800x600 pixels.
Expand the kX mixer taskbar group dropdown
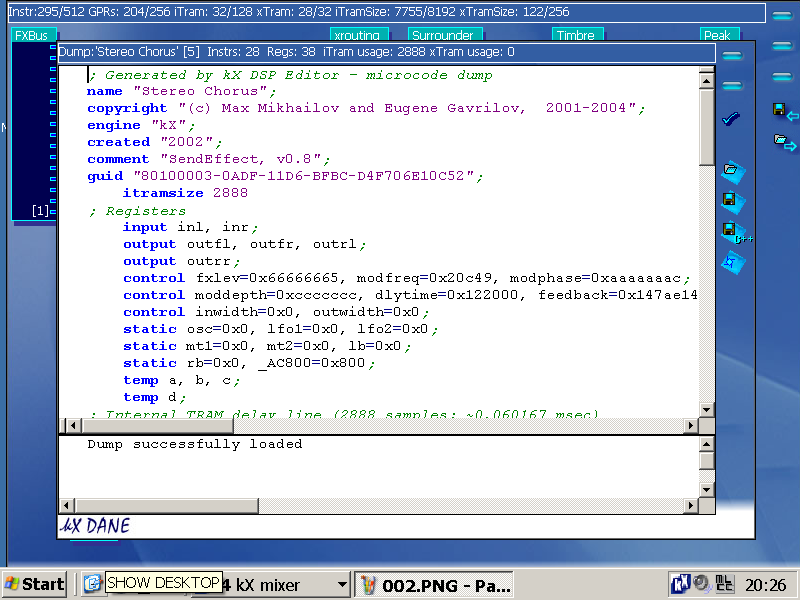click(x=342, y=584)
